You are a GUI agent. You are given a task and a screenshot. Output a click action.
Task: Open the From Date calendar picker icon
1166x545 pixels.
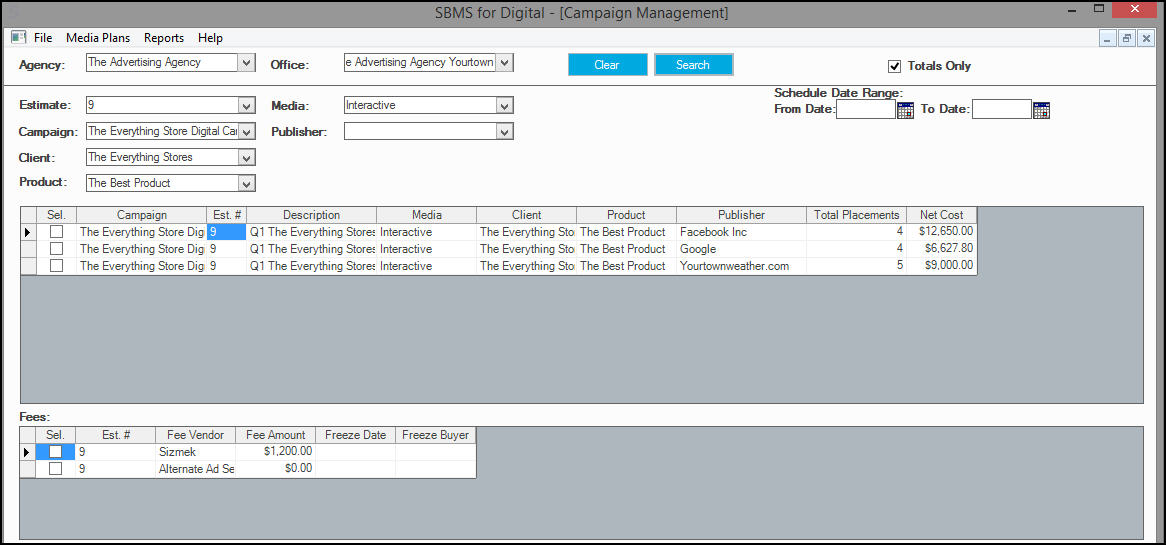[905, 110]
